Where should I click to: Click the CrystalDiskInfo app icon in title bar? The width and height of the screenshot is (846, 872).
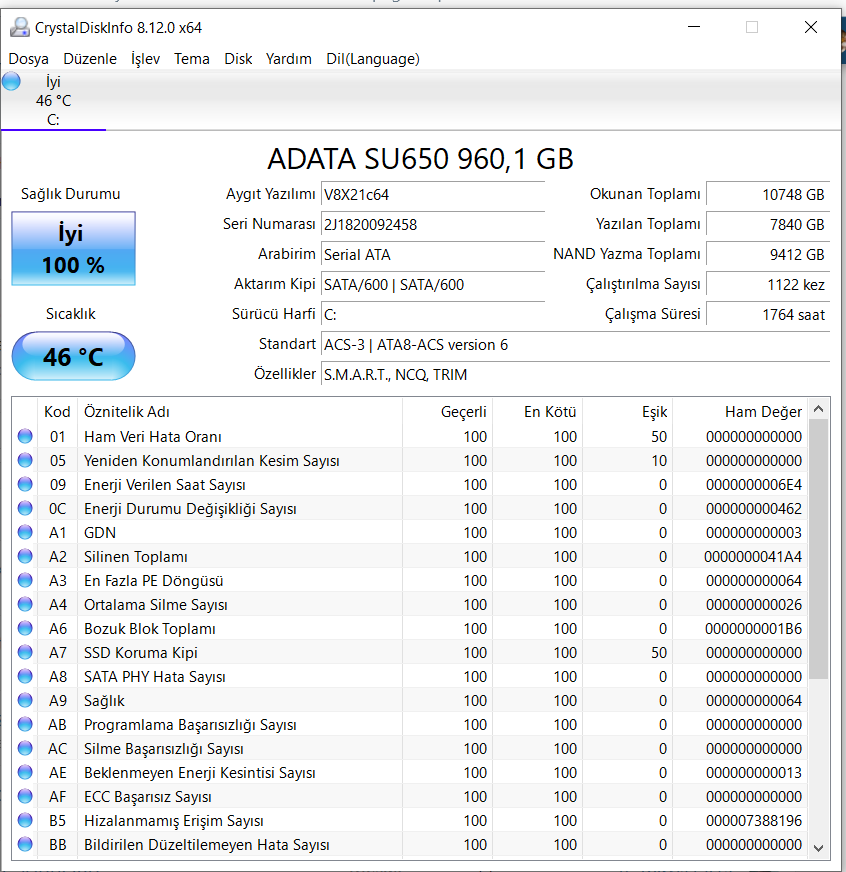(x=20, y=27)
